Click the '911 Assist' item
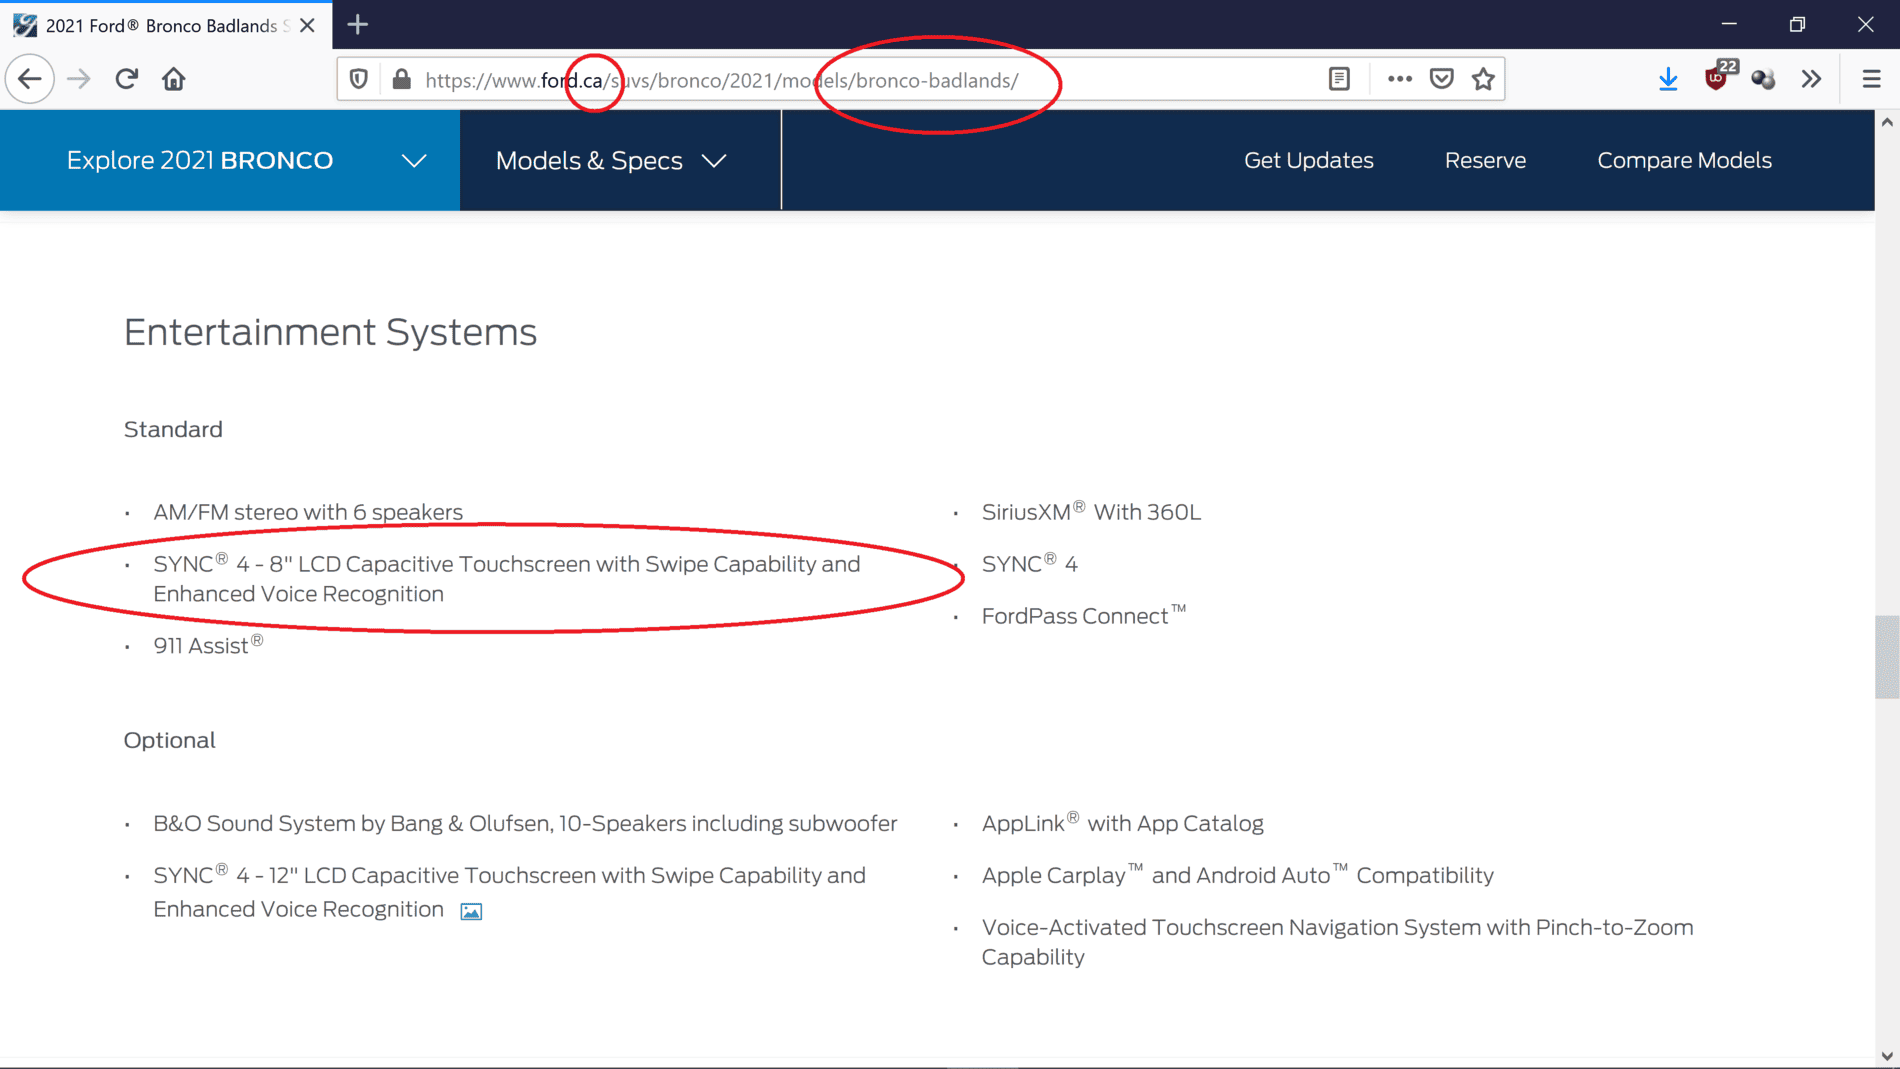Screen dimensions: 1900x1069 click(x=208, y=645)
